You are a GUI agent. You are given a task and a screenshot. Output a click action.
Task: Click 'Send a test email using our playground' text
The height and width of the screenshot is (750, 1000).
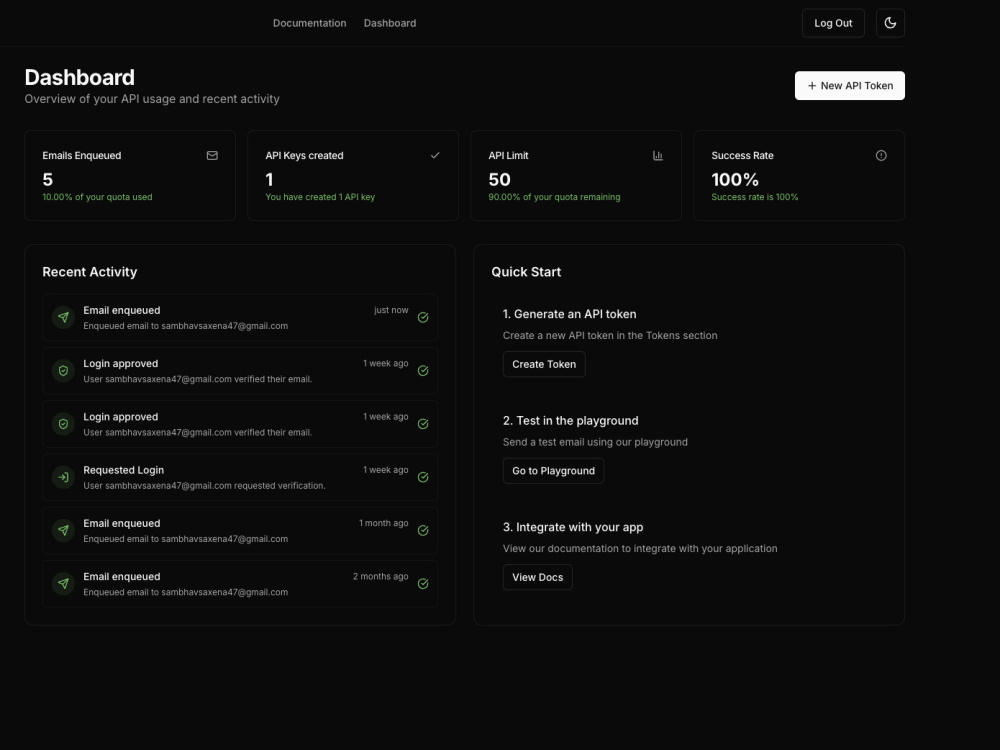tap(595, 442)
